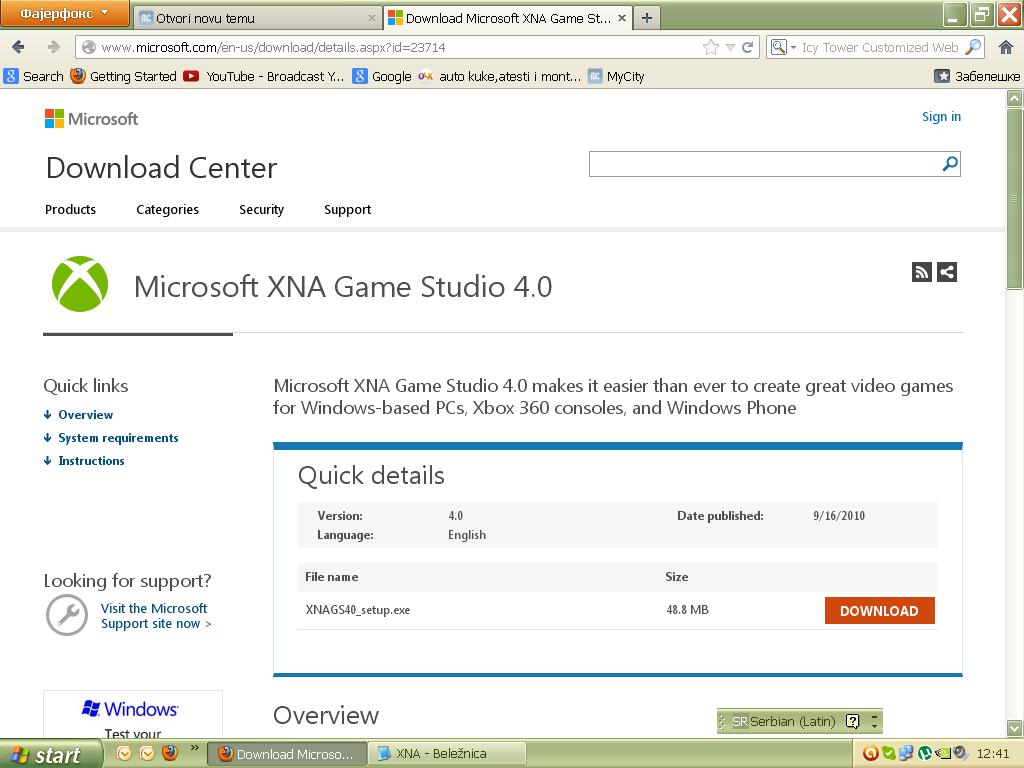Switch to the Otvori novu temu tab
Viewport: 1024px width, 768px height.
click(259, 18)
